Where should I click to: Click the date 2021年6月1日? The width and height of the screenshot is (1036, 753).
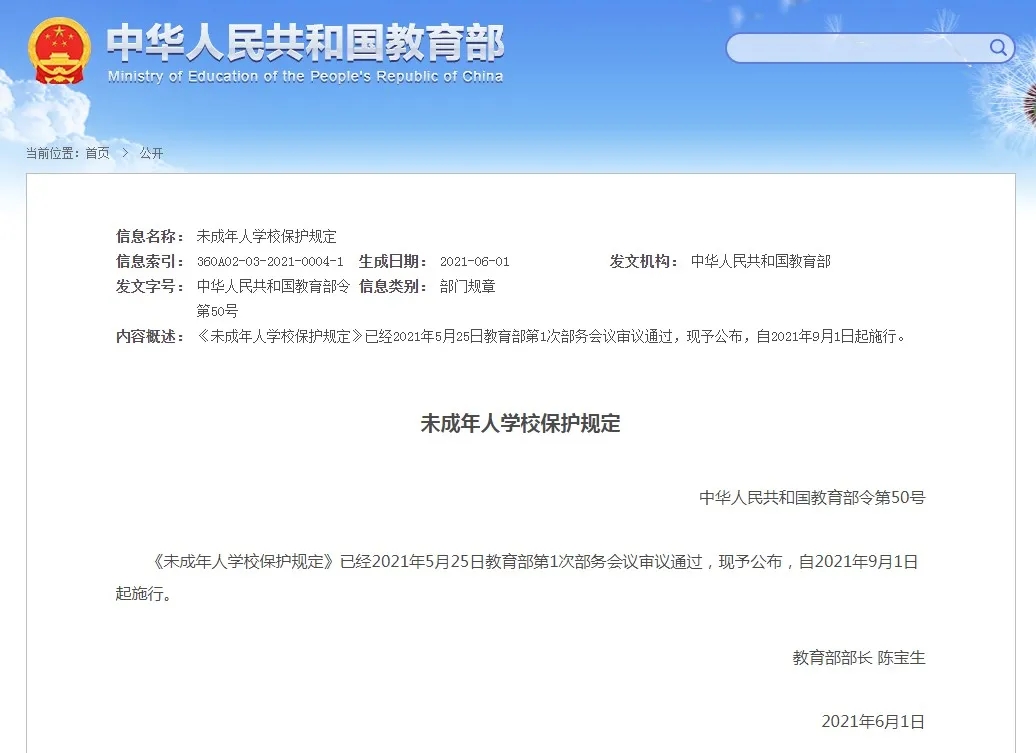pyautogui.click(x=873, y=722)
